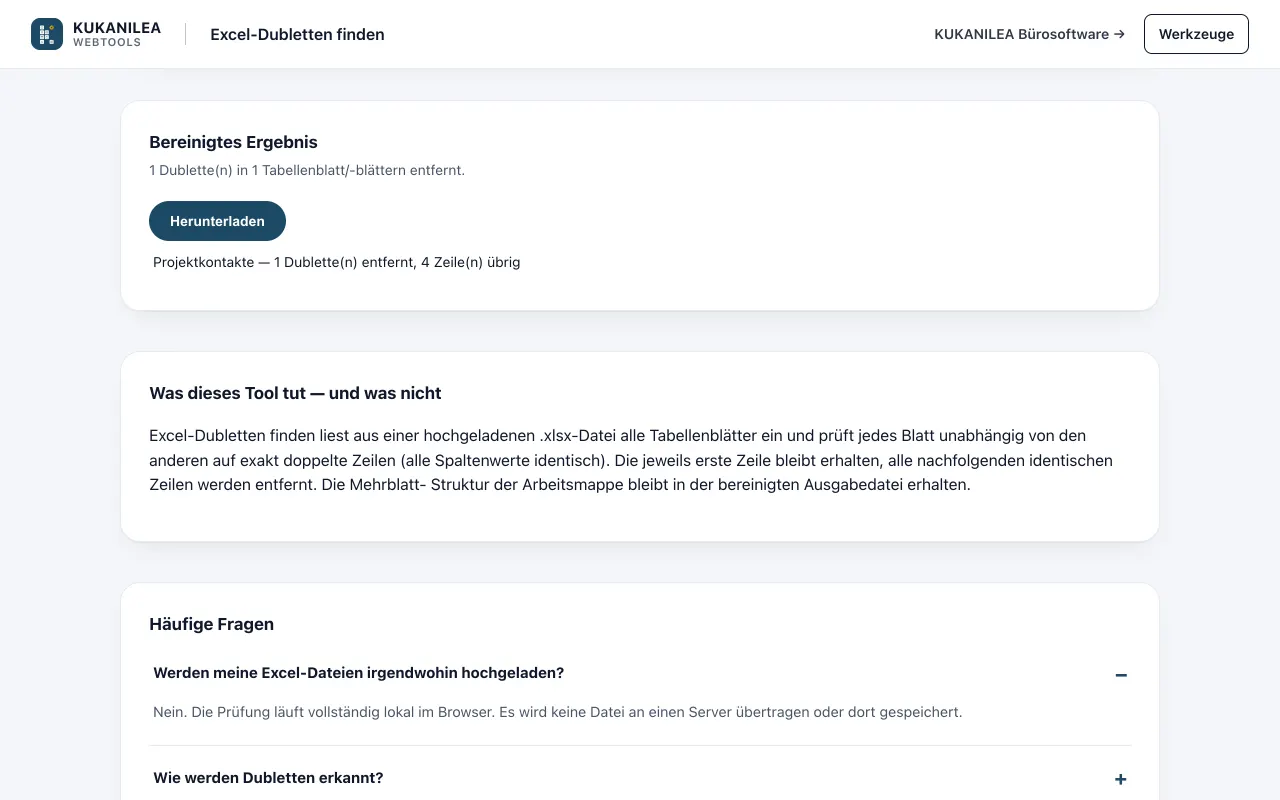Click the 'KUKANILEA WEBTOOLS' brand text

tap(117, 34)
